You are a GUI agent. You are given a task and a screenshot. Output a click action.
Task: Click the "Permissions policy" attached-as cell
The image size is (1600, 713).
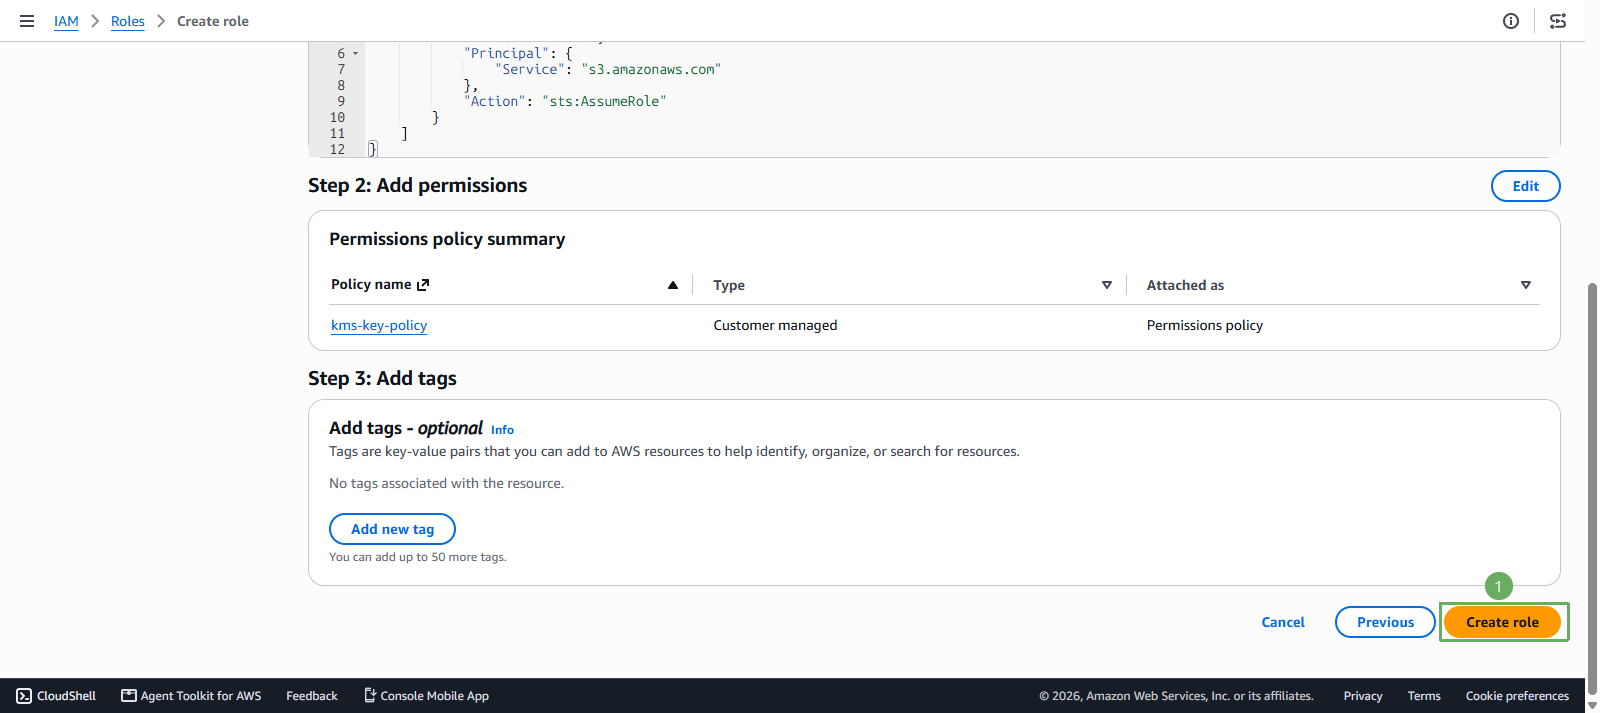[1205, 325]
